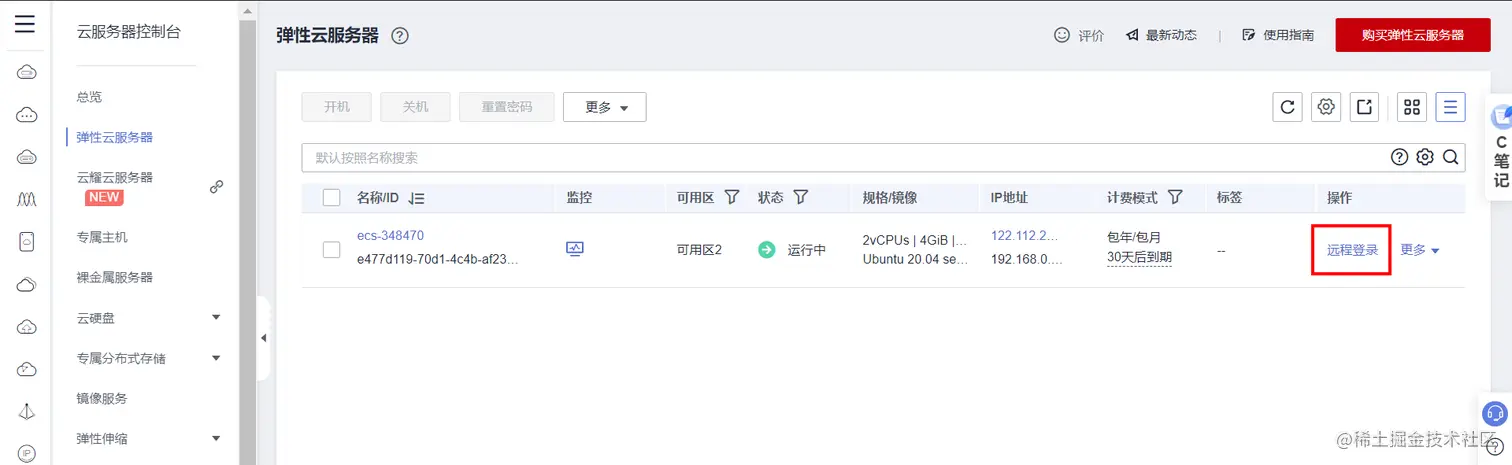Open monitoring chart for ecs-348470
The height and width of the screenshot is (465, 1512).
[575, 249]
